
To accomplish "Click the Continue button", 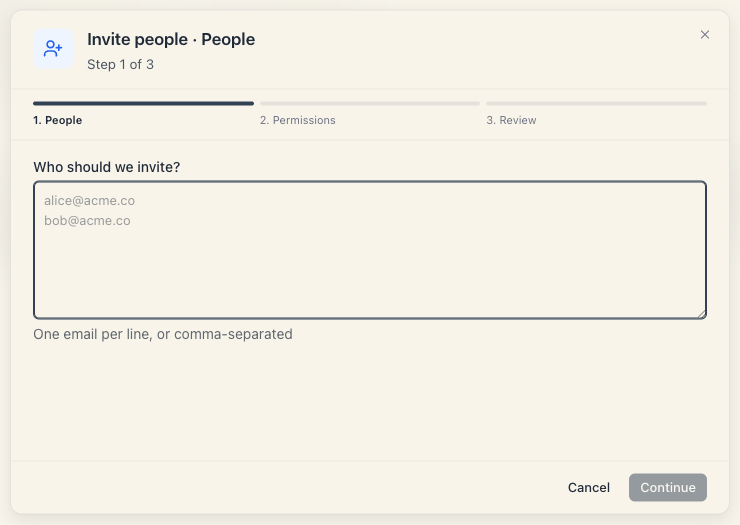I will (668, 488).
